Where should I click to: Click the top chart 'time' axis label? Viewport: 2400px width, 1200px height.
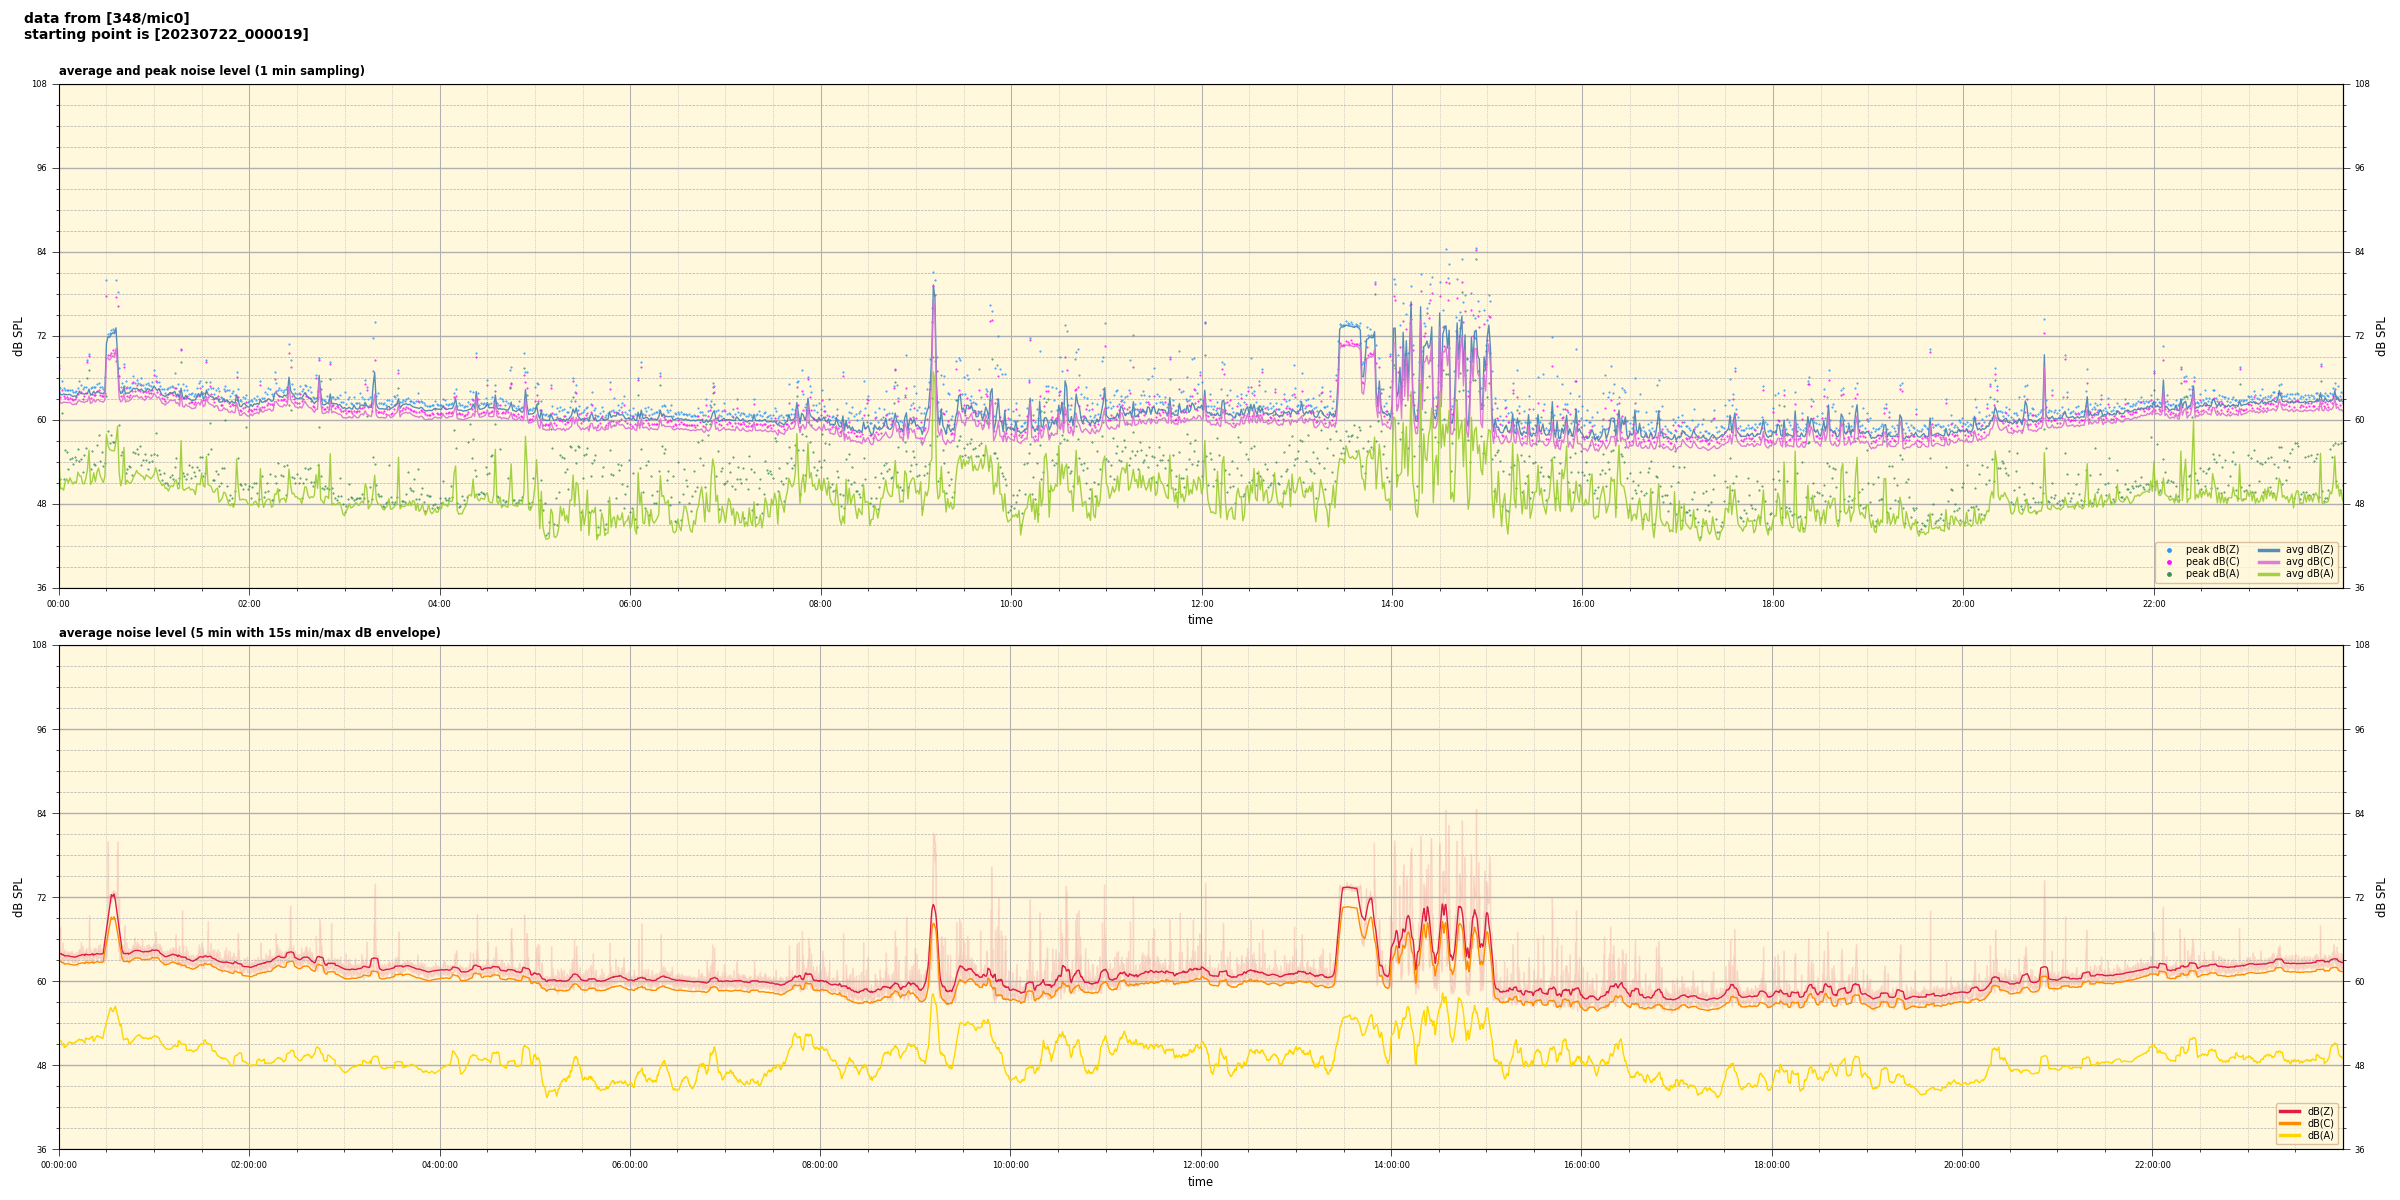click(x=1200, y=620)
